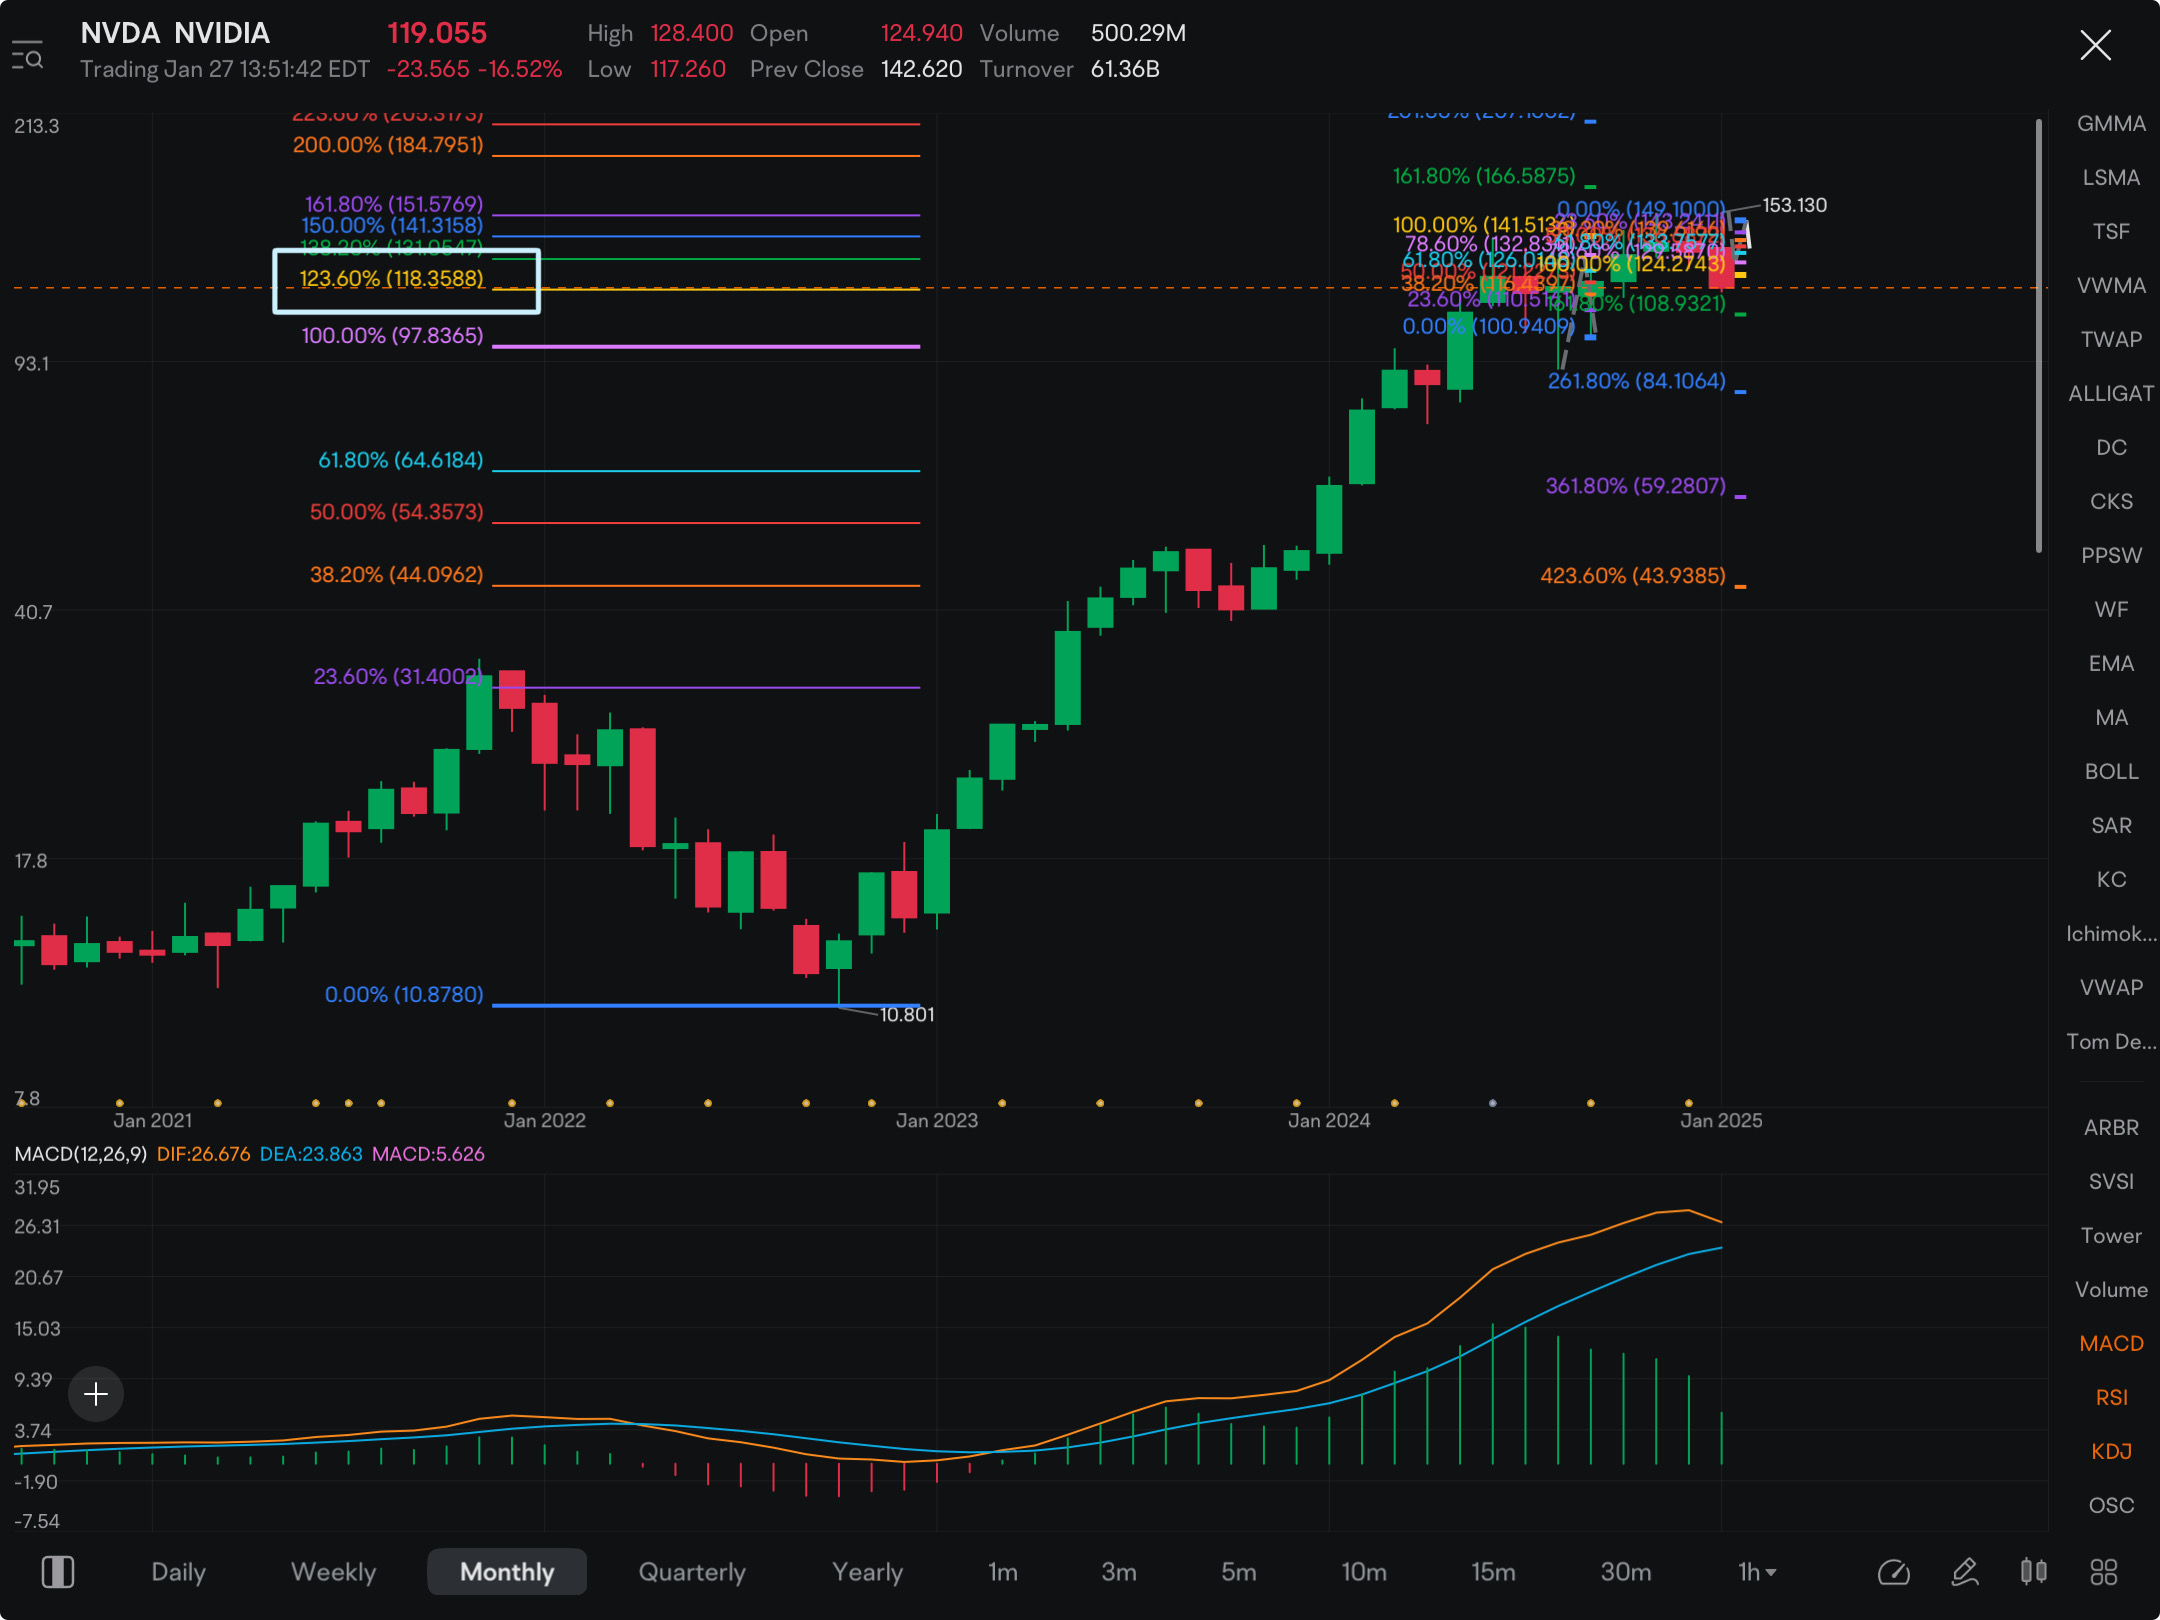Screen dimensions: 2160x1620
Task: Select the pencil drawing tool
Action: pyautogui.click(x=1964, y=1572)
